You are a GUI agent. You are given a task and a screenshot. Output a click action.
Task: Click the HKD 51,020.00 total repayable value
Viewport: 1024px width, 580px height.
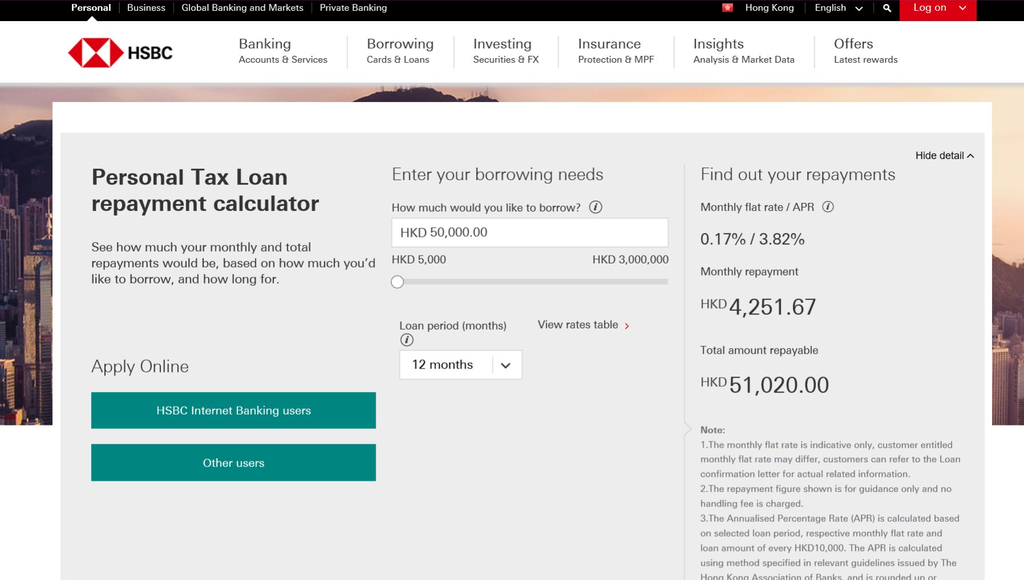[x=765, y=385]
